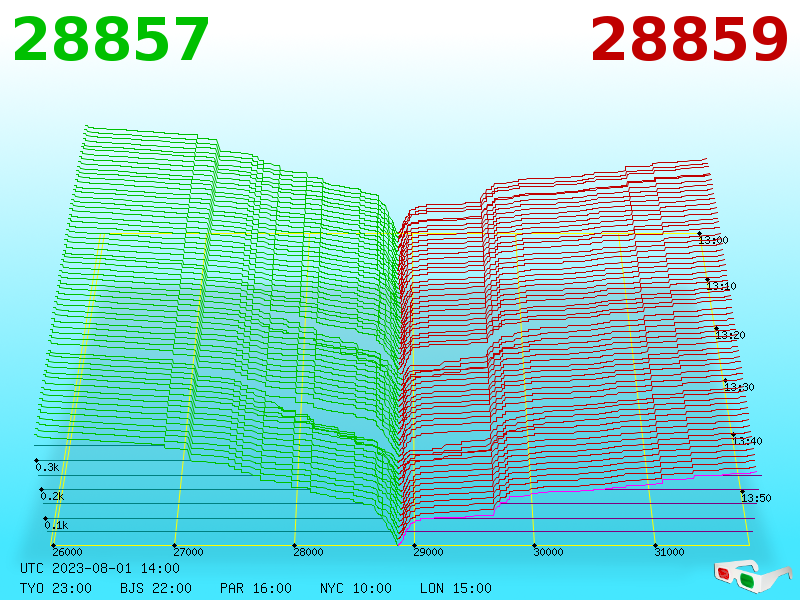Select the 28000 price axis label

point(308,552)
